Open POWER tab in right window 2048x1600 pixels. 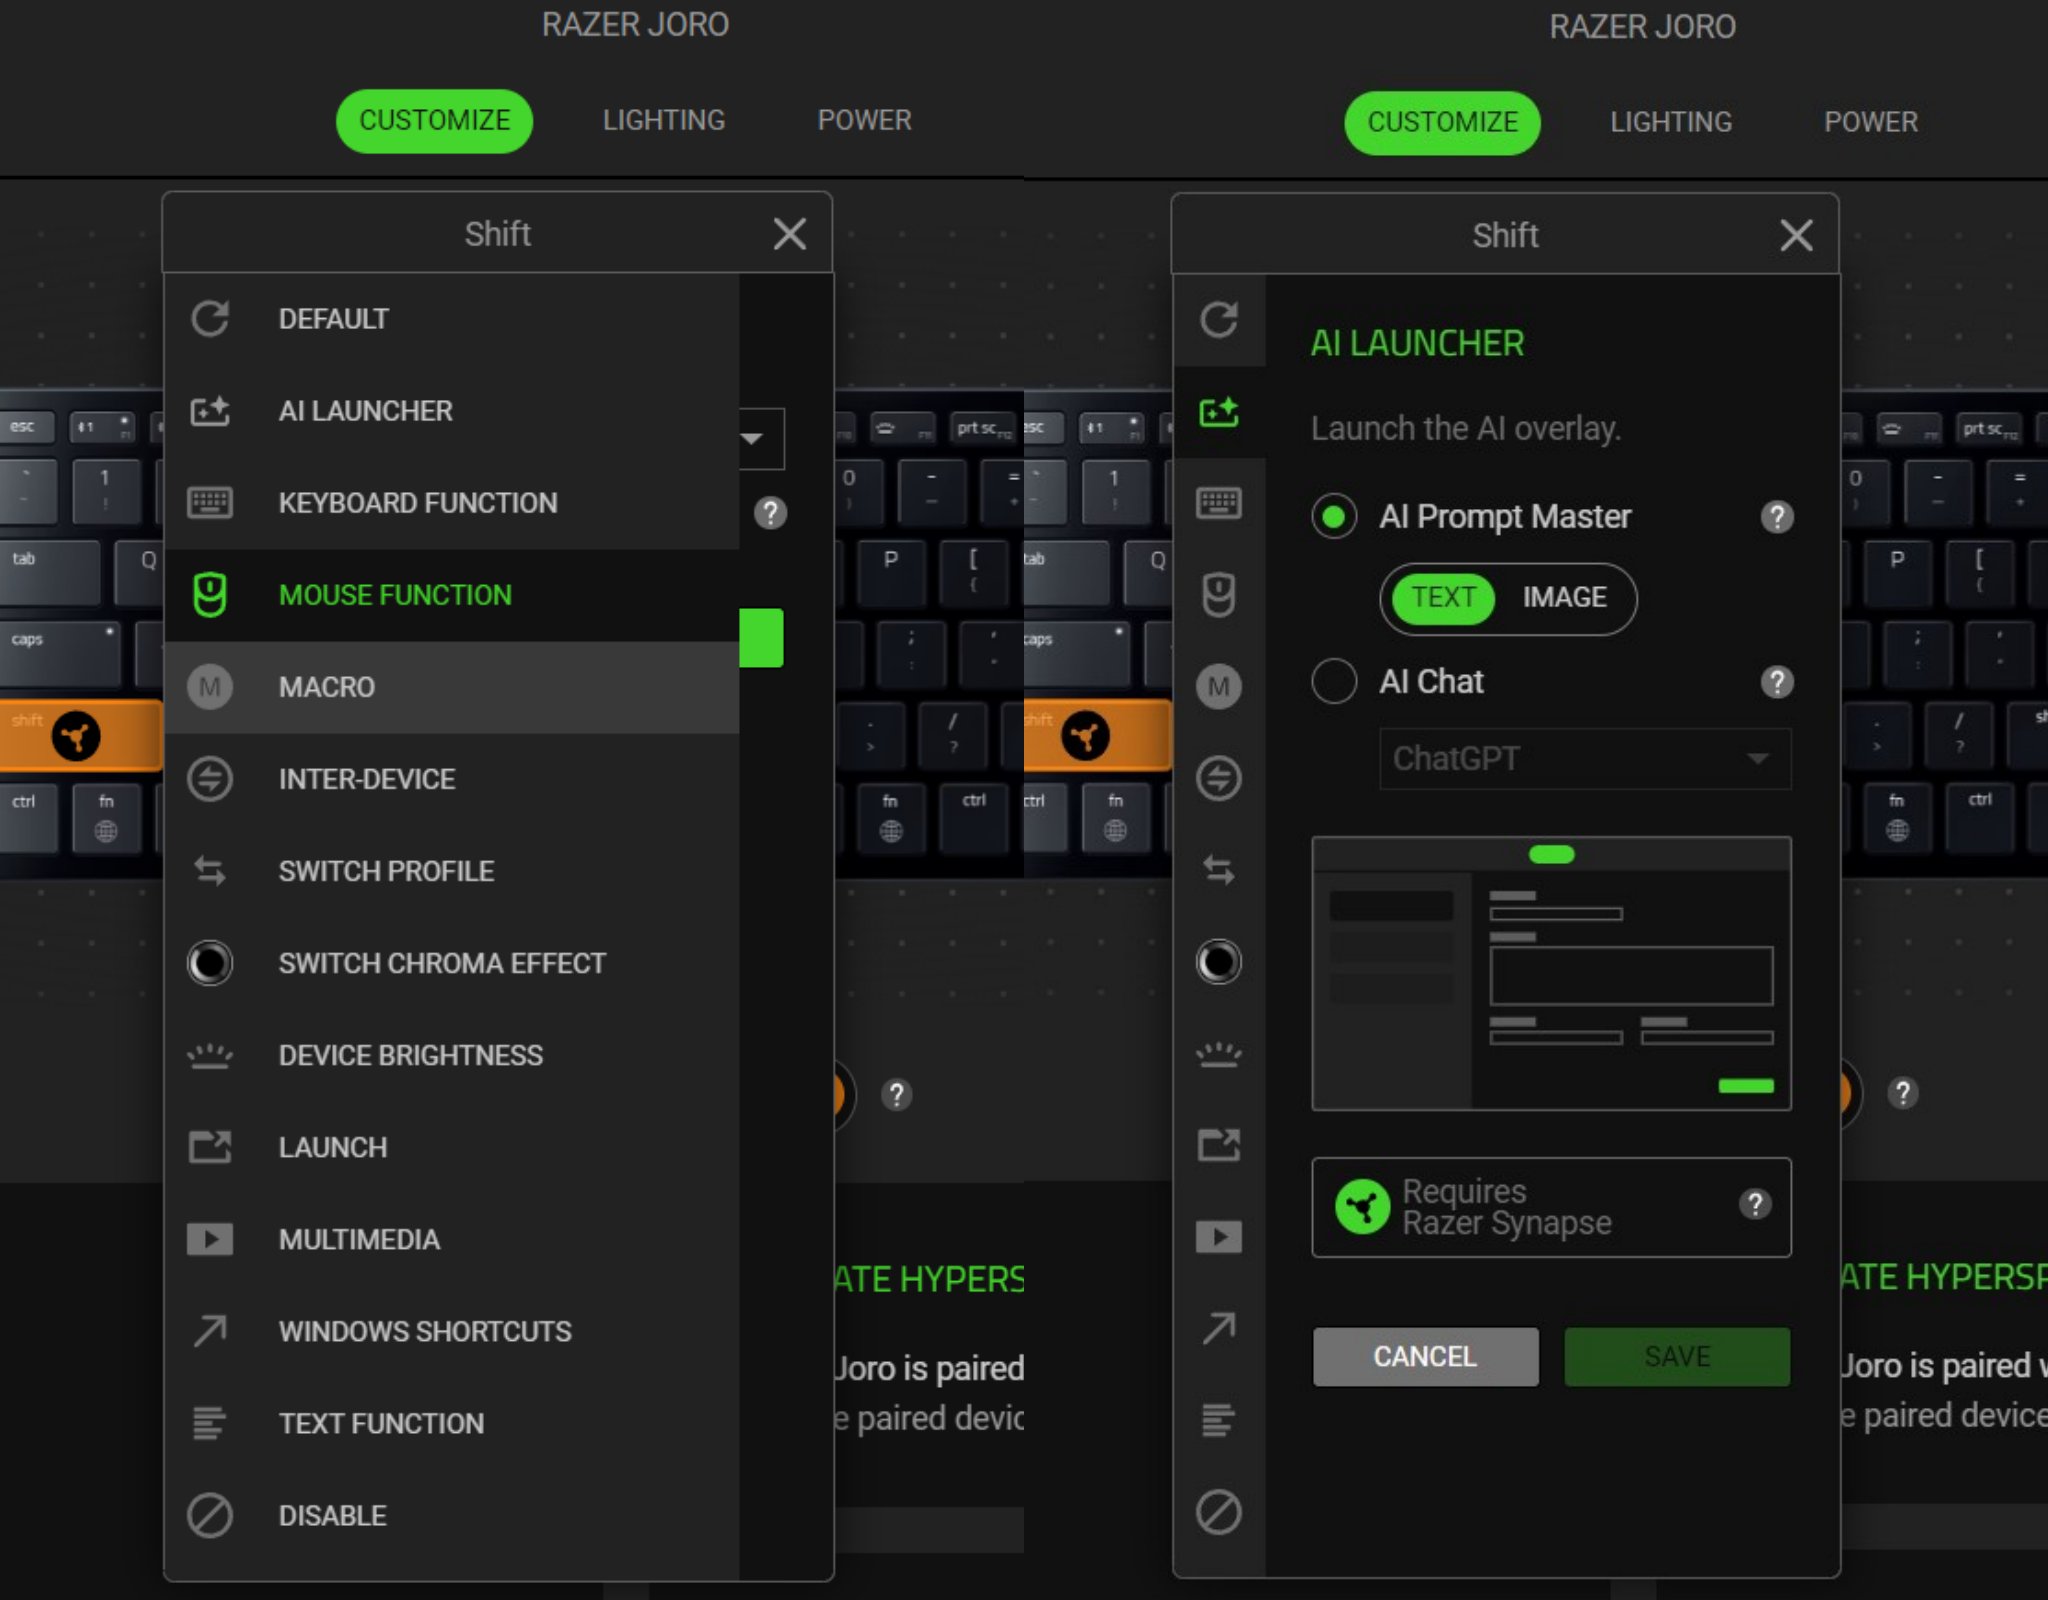coord(1871,122)
